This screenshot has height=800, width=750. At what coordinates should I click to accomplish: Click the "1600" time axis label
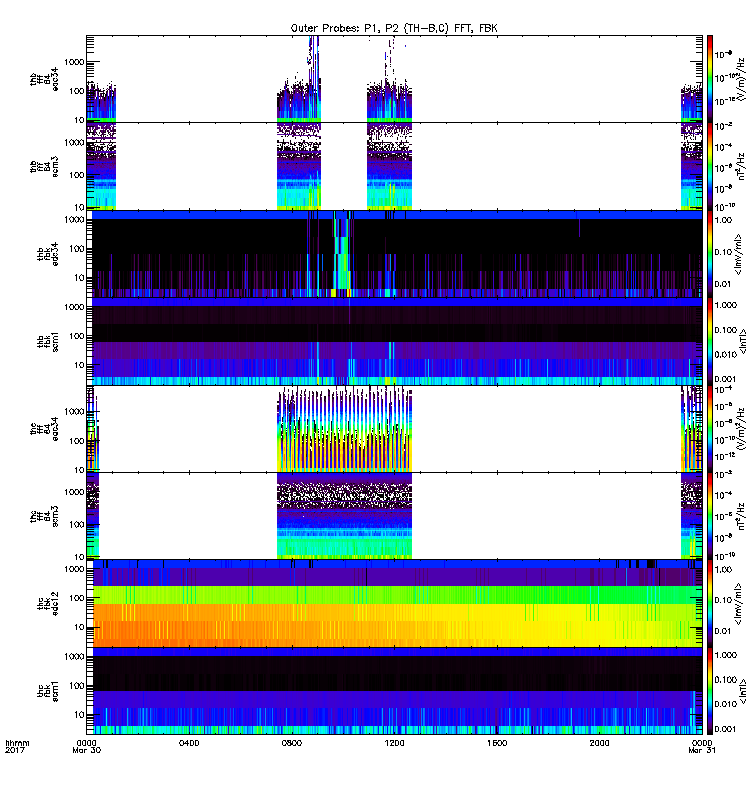(497, 743)
